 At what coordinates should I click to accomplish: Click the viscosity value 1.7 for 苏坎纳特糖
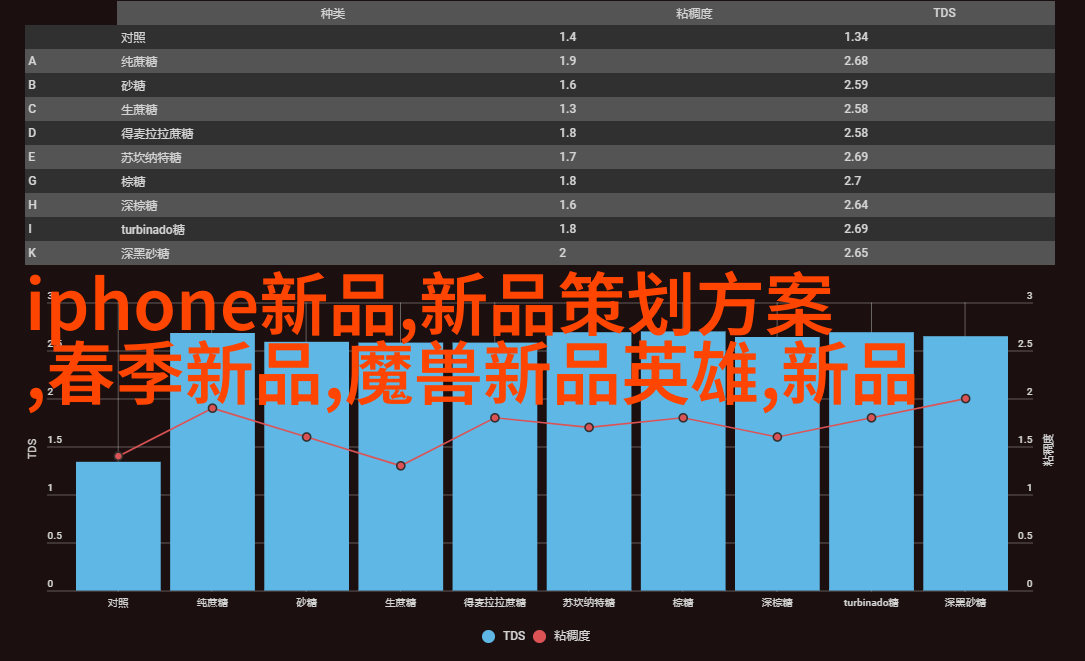click(x=567, y=156)
